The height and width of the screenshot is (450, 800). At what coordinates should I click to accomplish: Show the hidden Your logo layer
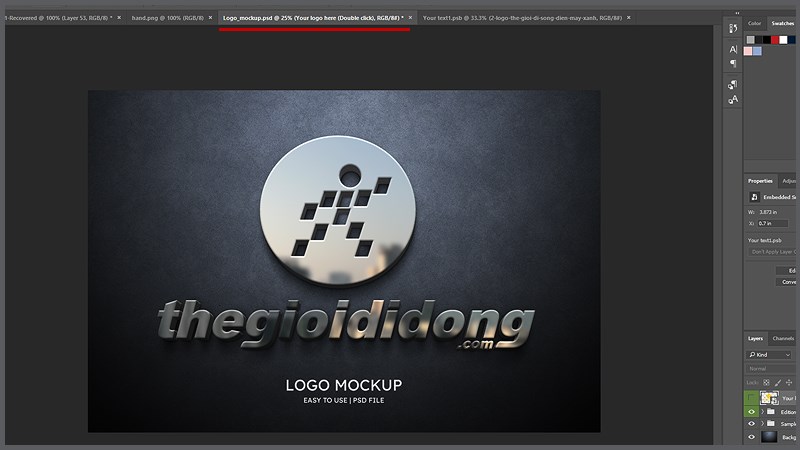752,398
